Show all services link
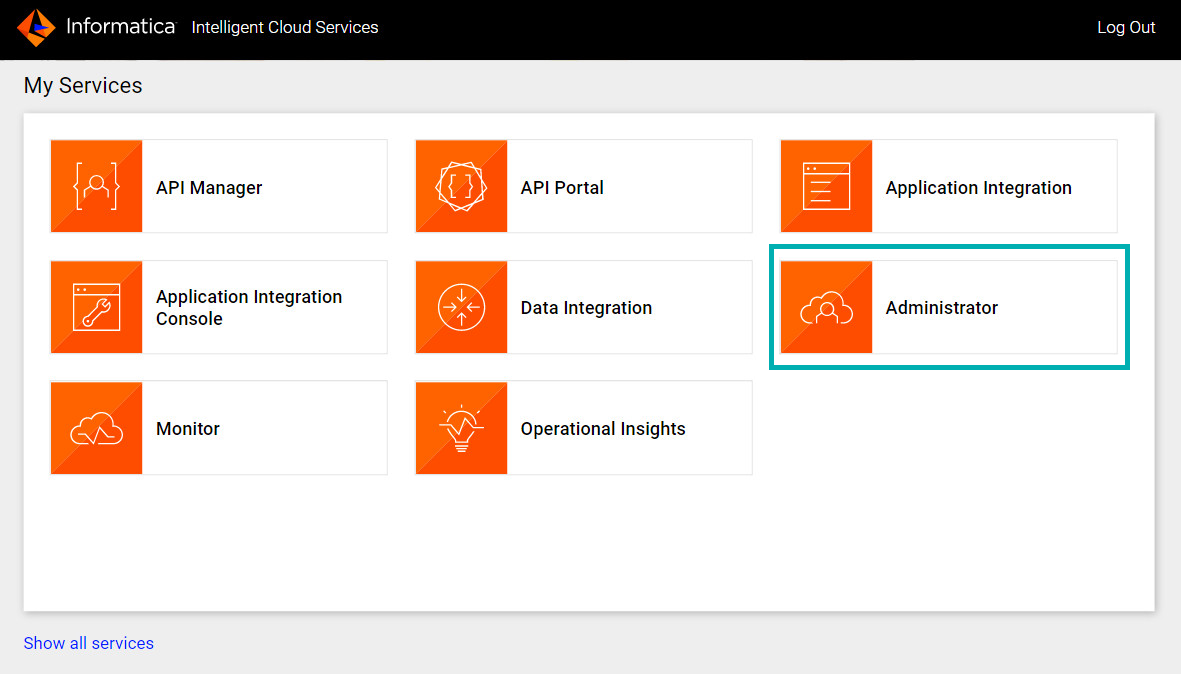 click(x=88, y=643)
